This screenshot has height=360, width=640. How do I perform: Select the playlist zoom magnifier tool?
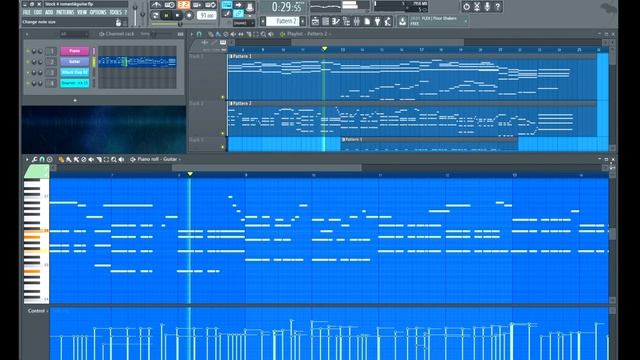pos(264,34)
